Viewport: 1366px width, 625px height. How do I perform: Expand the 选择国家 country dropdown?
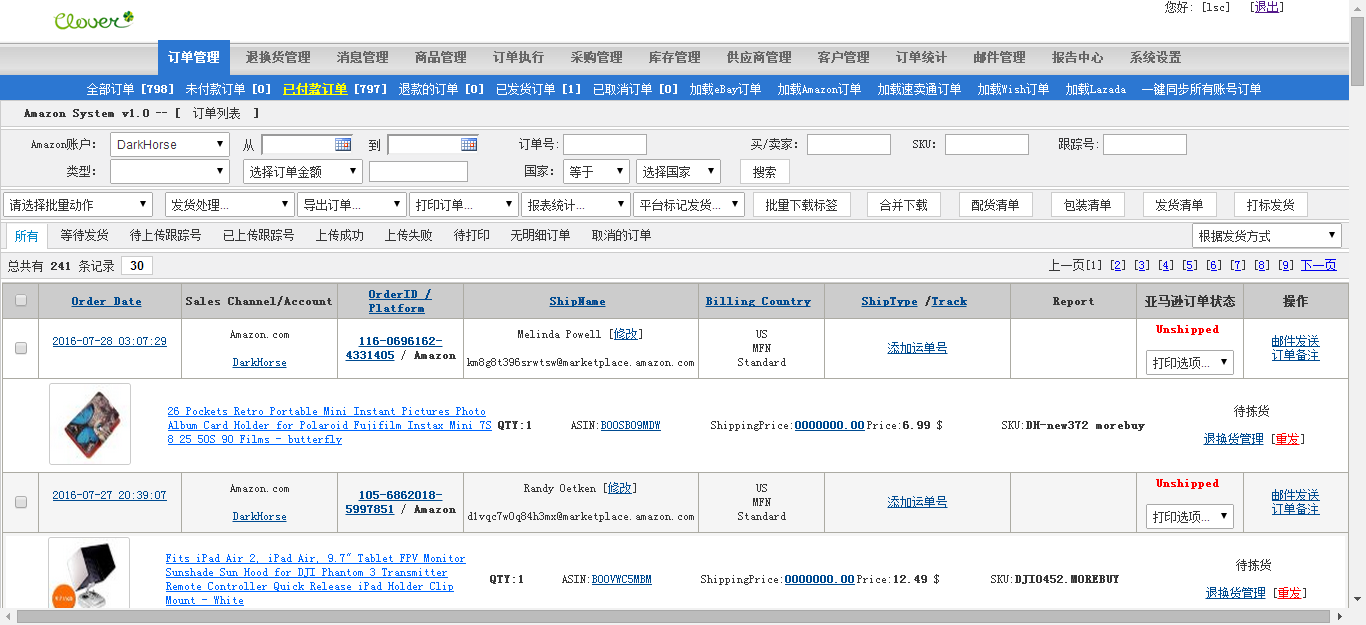tap(678, 172)
